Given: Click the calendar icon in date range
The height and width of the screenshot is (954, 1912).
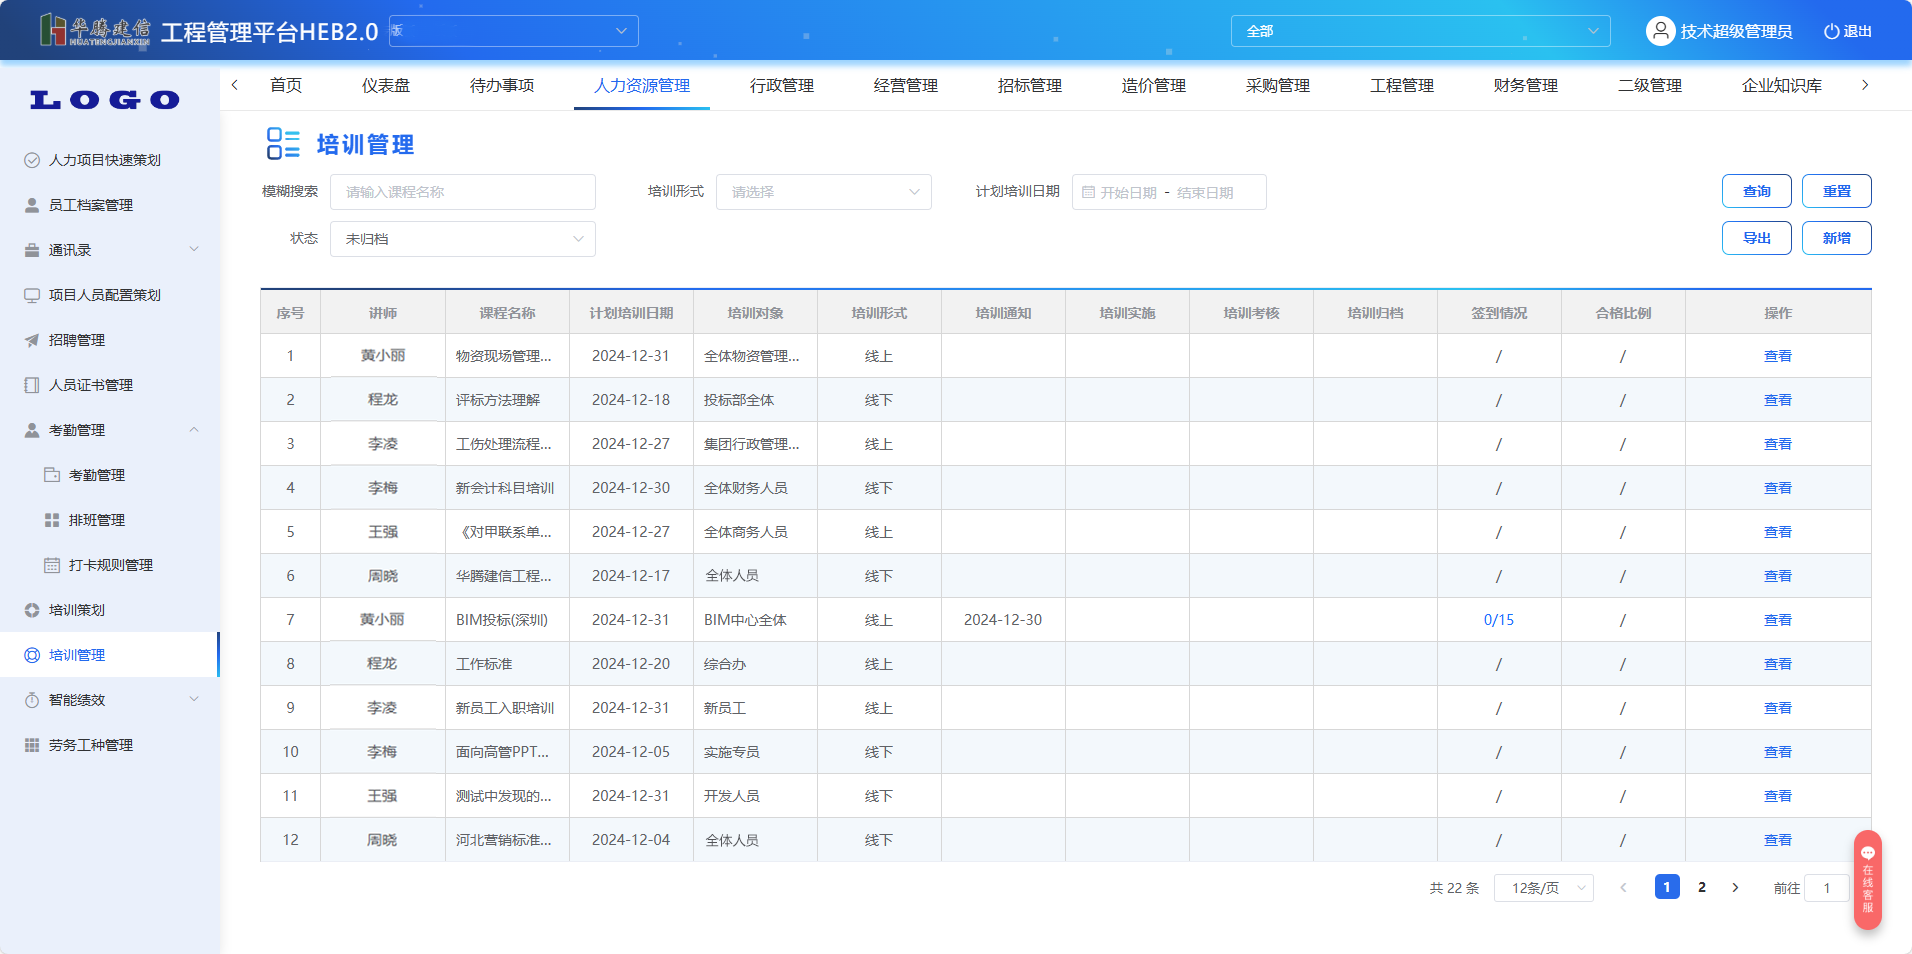Looking at the screenshot, I should [1088, 192].
